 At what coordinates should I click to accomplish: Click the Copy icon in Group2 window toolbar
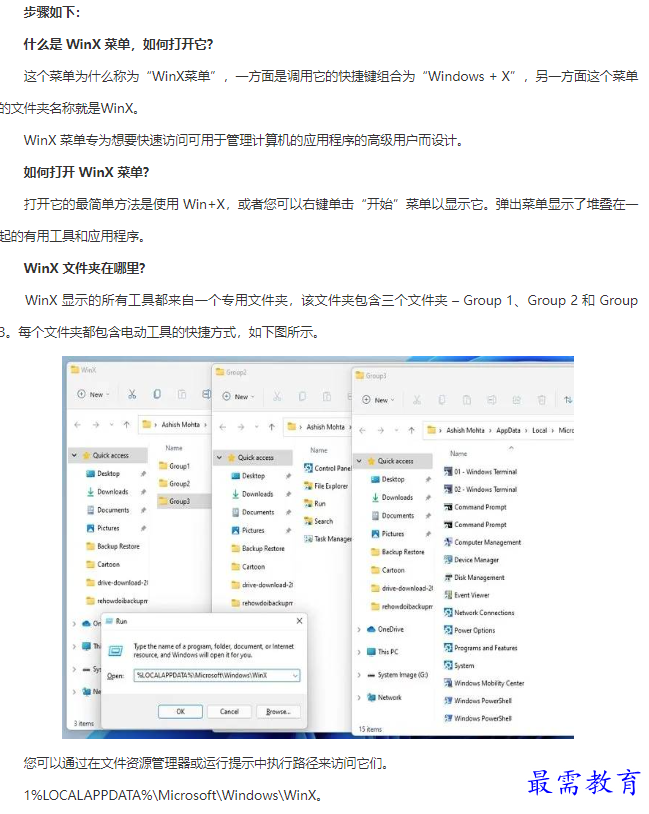tap(302, 397)
